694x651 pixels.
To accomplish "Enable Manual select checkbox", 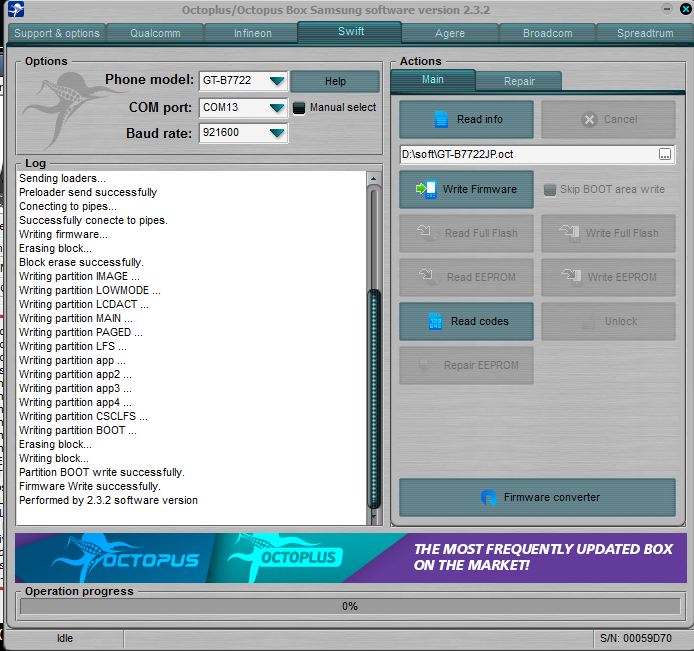I will [299, 108].
